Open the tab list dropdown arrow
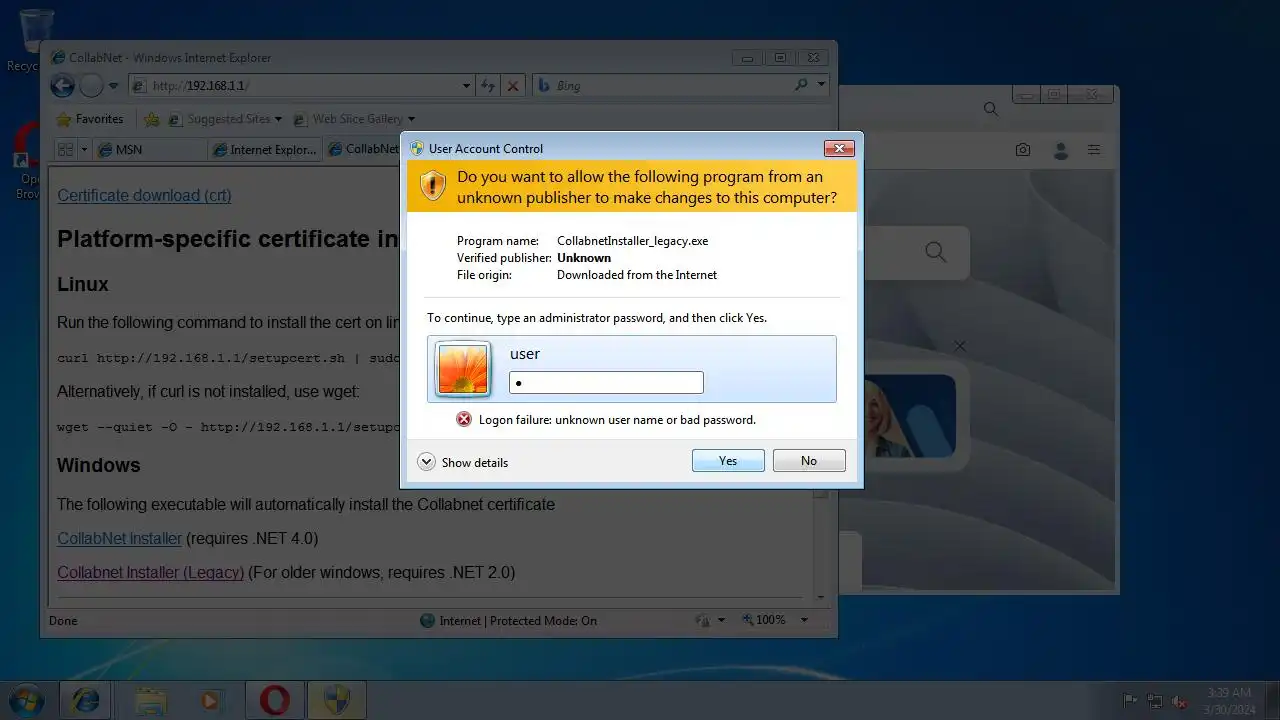The height and width of the screenshot is (720, 1280). (x=85, y=149)
